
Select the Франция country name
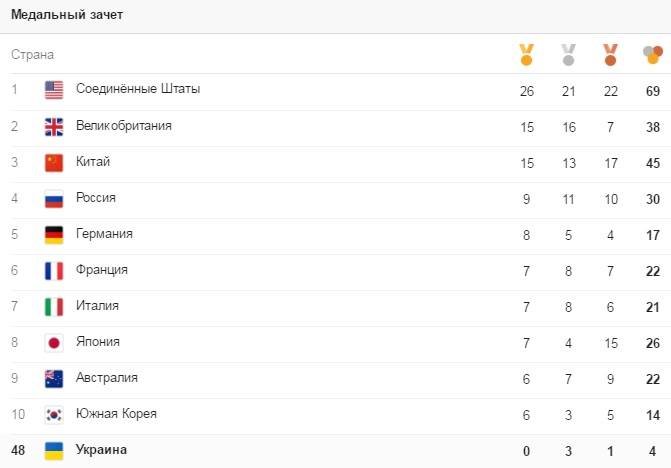[x=102, y=269]
